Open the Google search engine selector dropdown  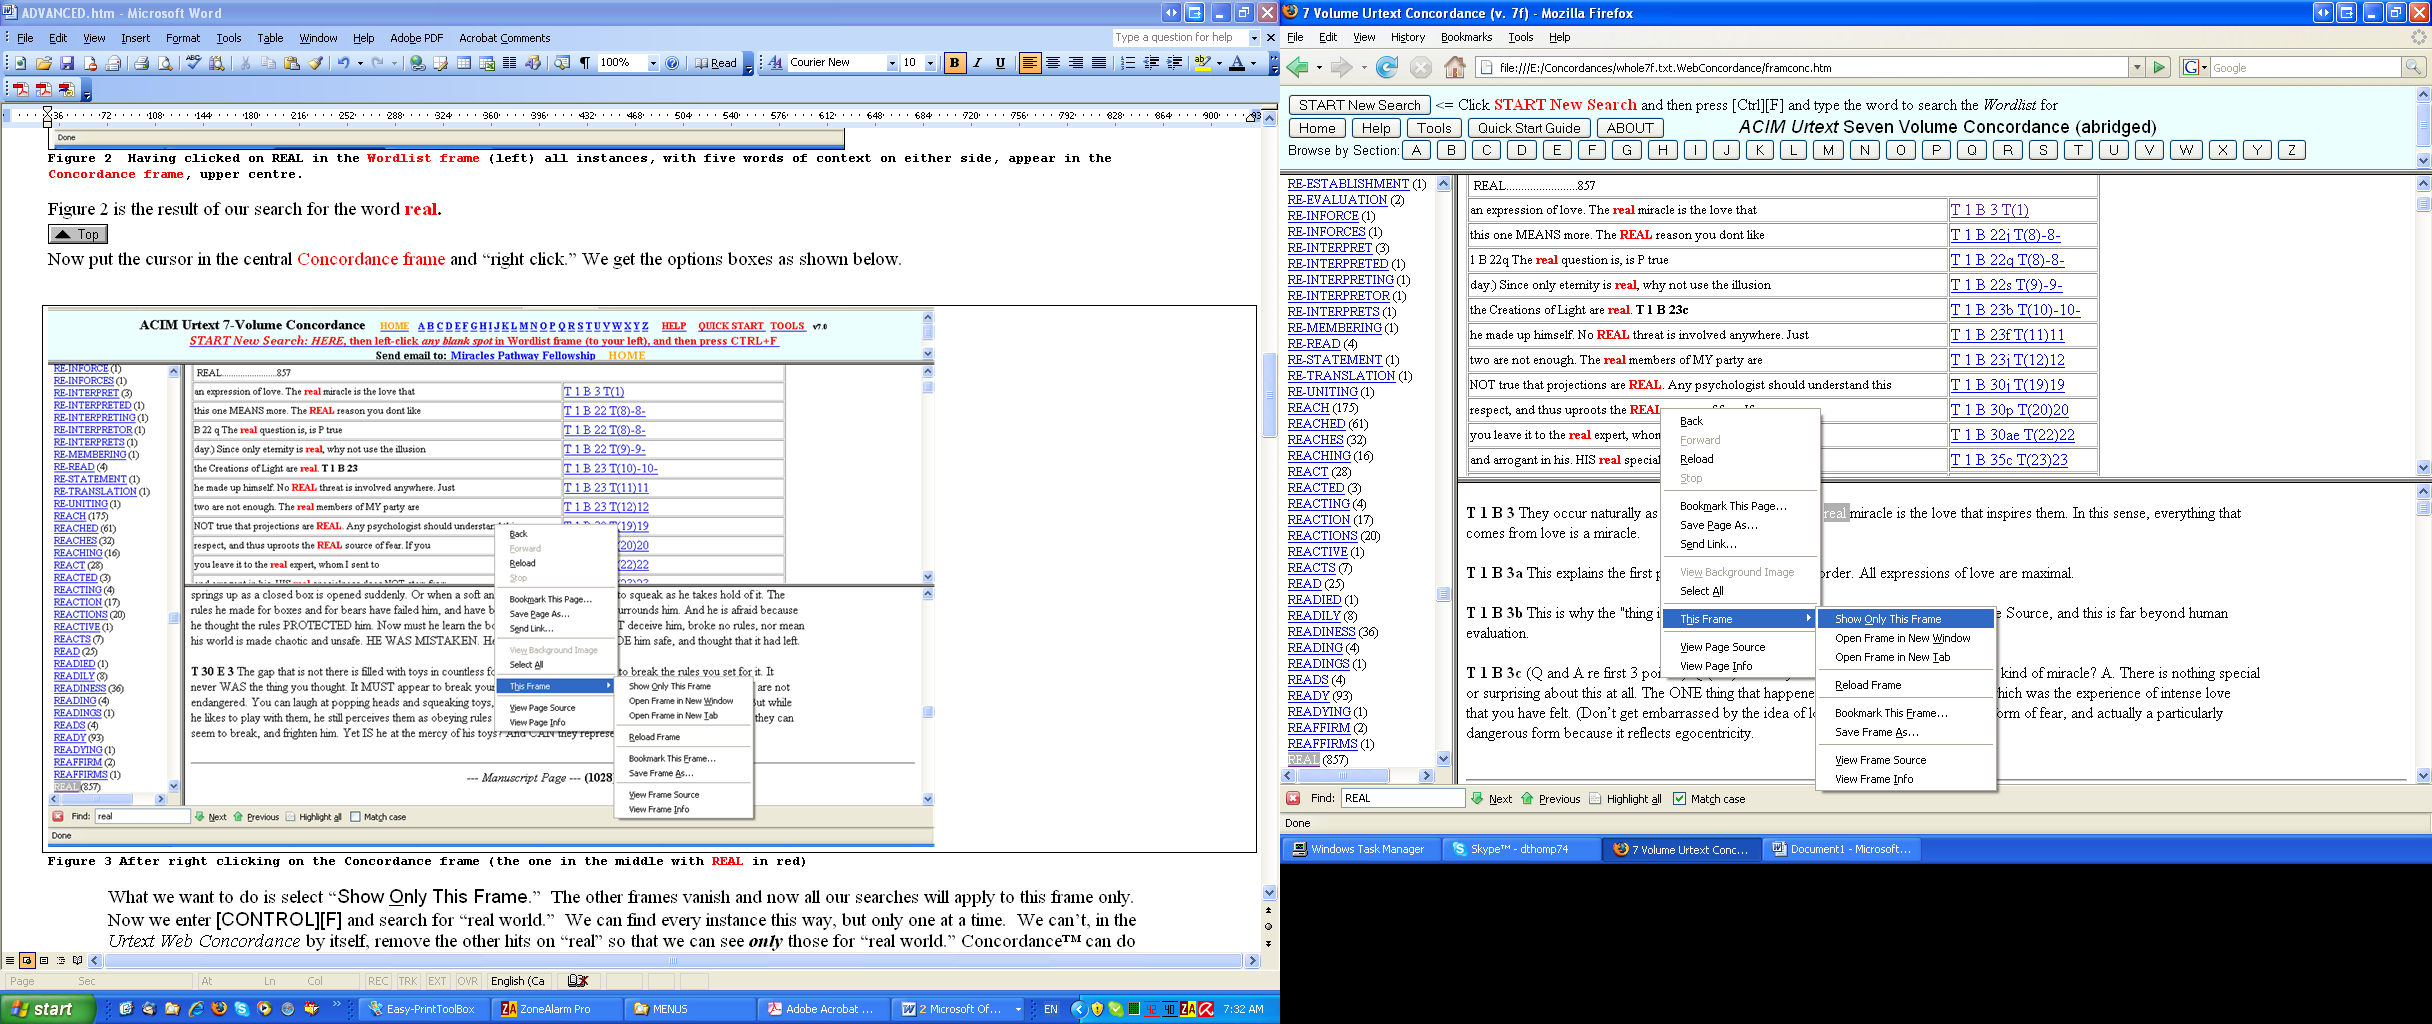(2194, 68)
